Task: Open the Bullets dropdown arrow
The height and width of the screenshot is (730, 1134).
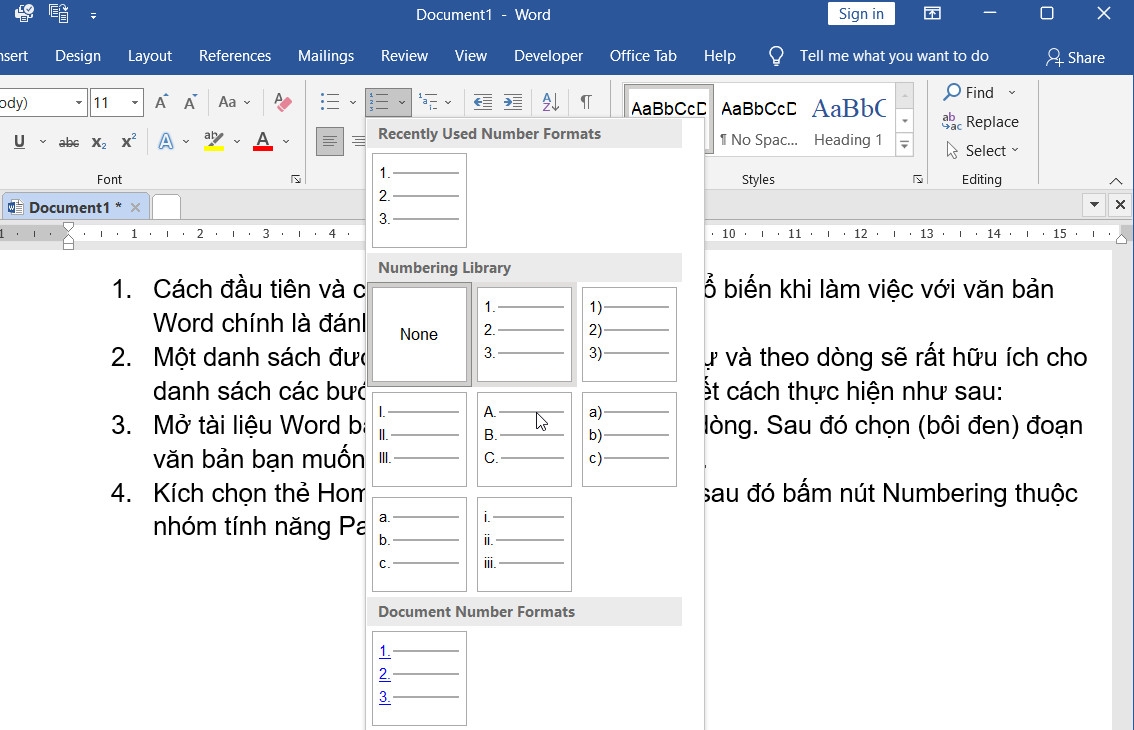Action: [352, 102]
